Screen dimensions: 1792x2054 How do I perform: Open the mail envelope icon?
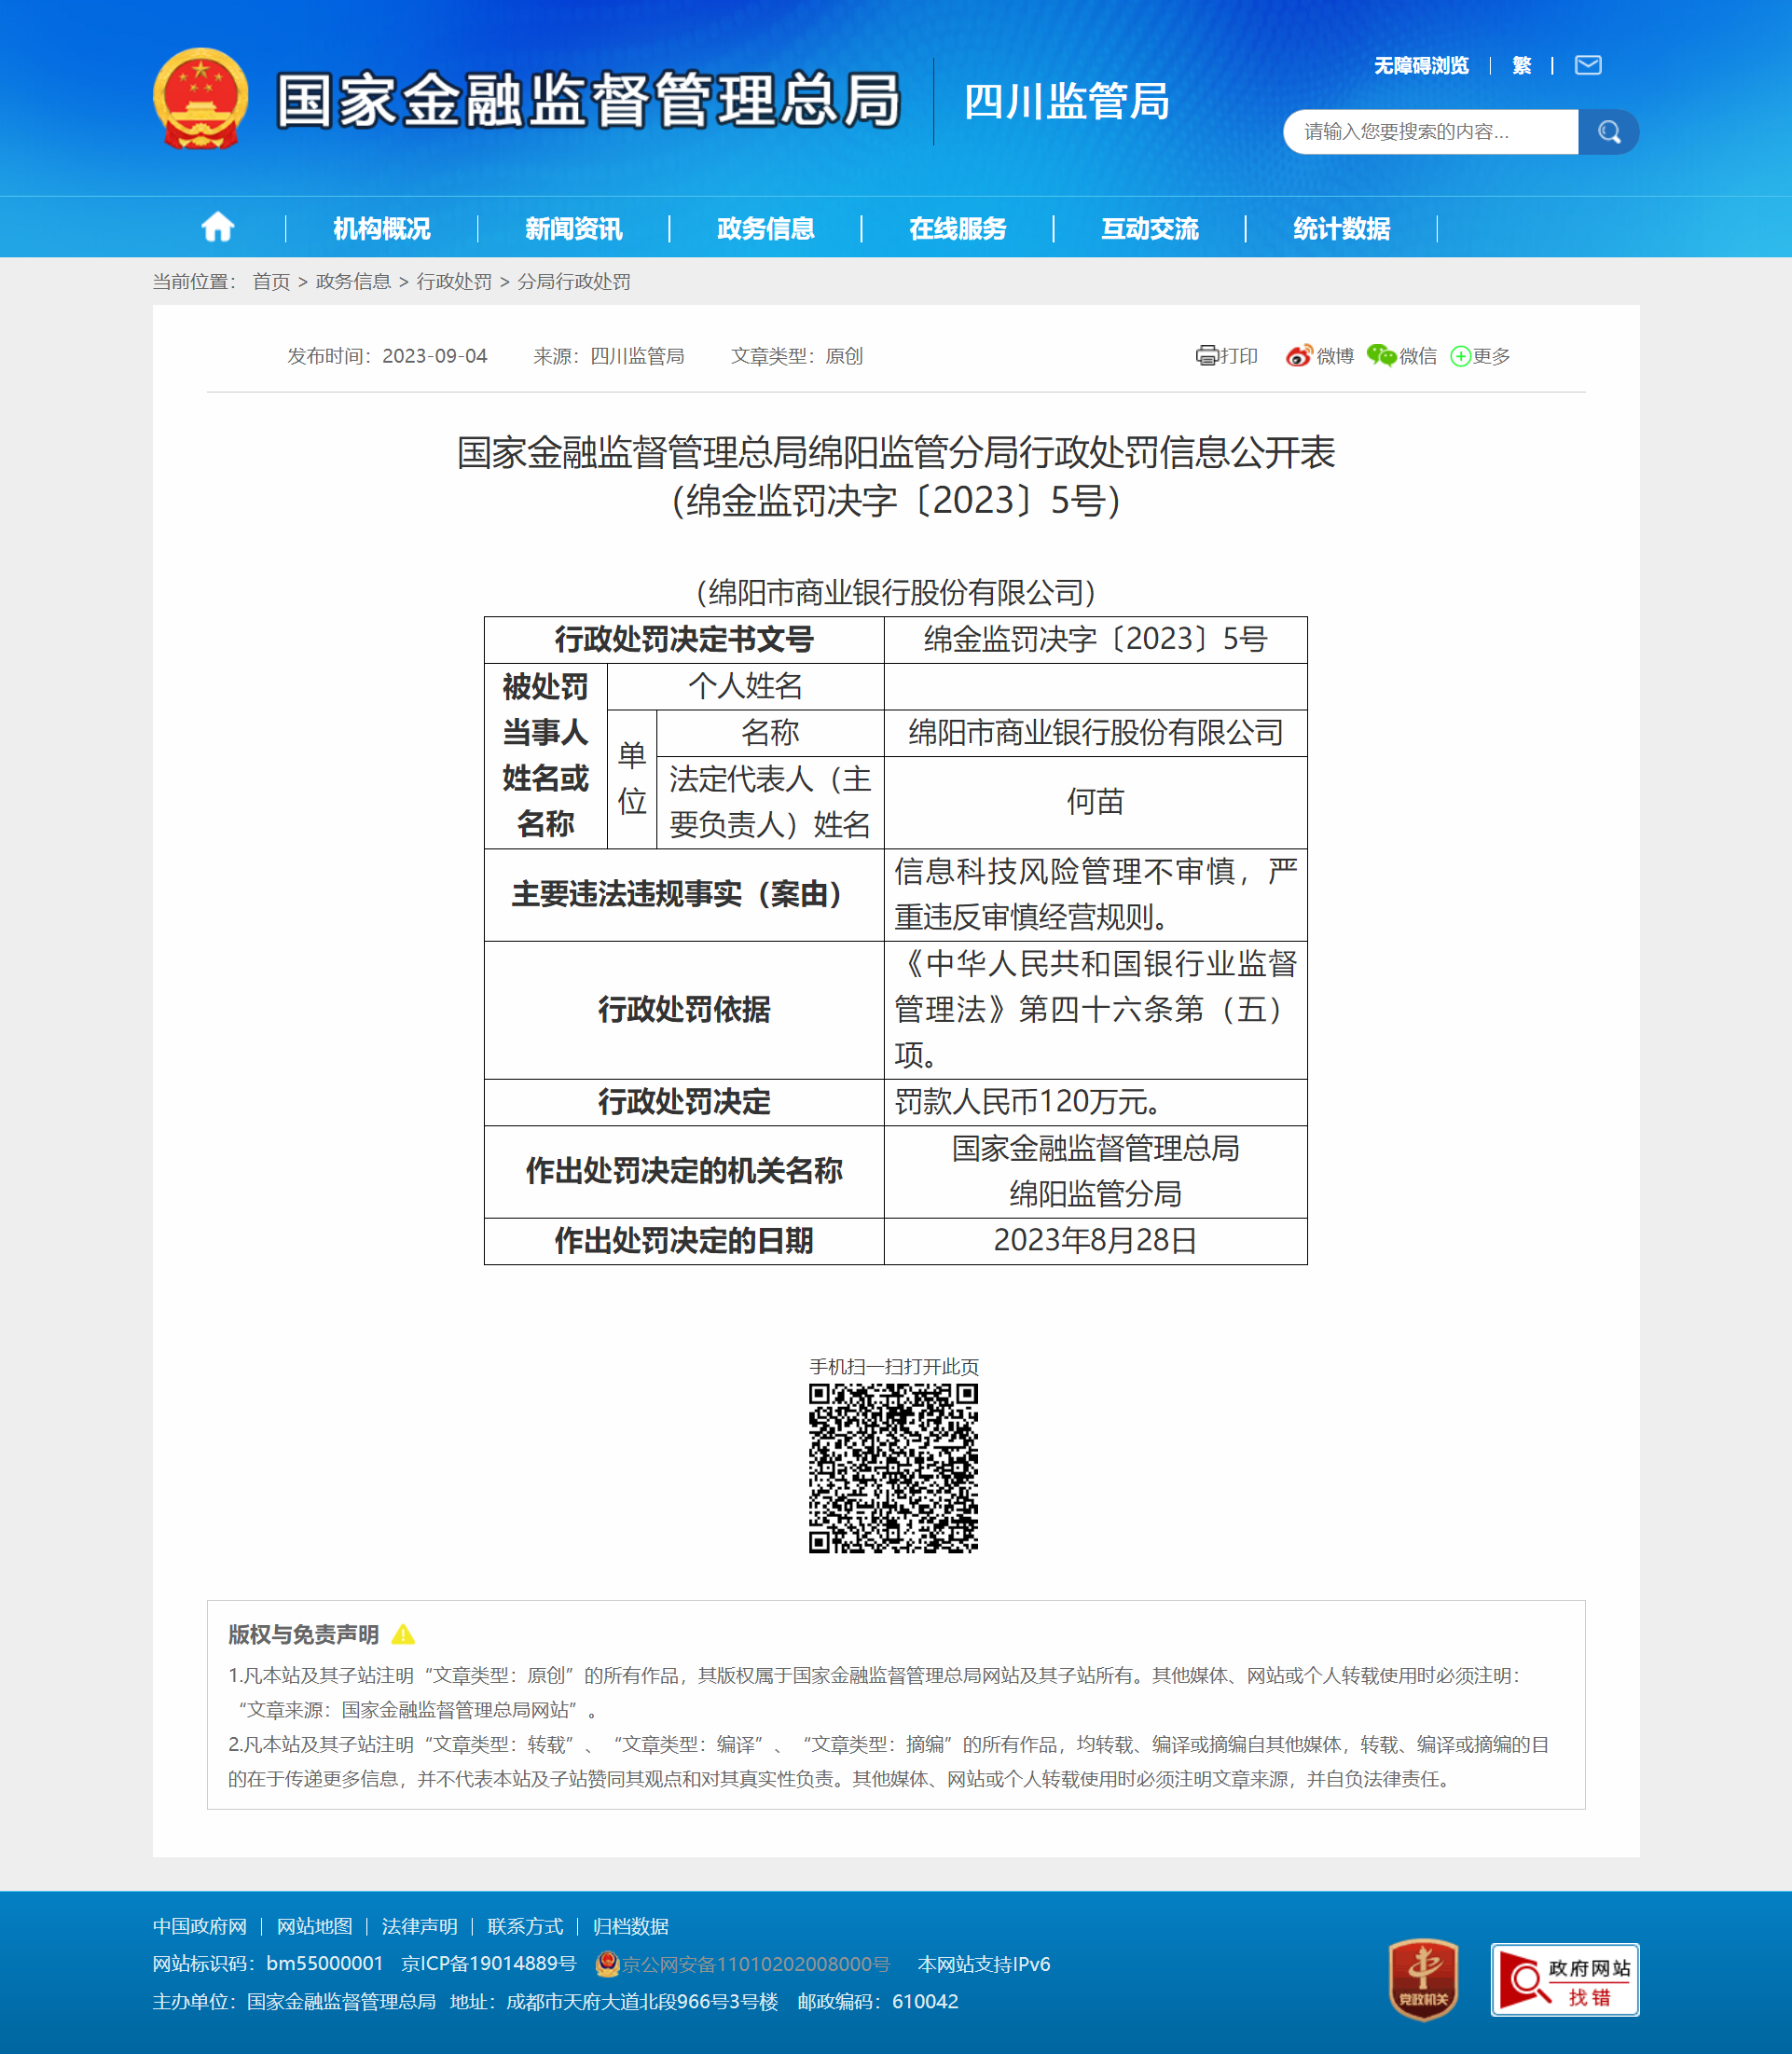1588,66
